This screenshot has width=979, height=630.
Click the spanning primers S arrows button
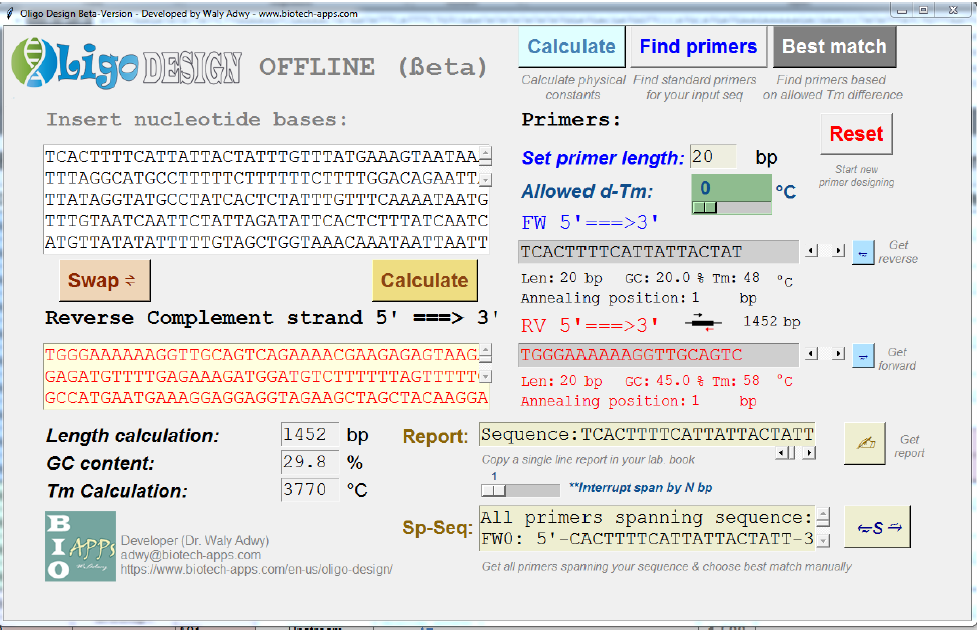877,528
